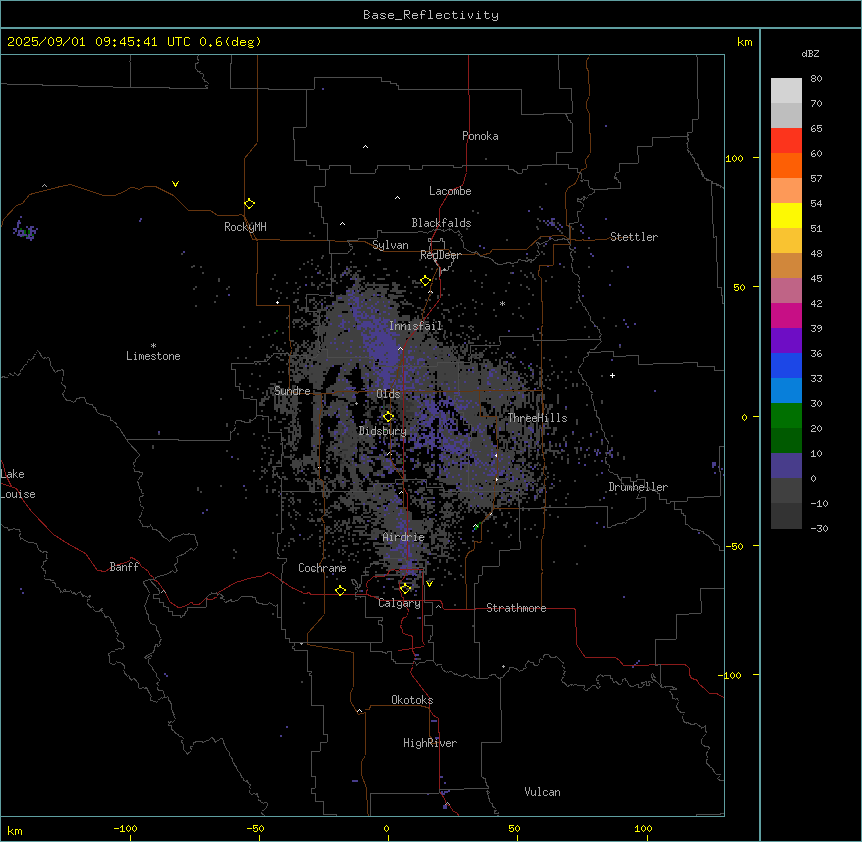Click the RockyMH label

coord(245,226)
